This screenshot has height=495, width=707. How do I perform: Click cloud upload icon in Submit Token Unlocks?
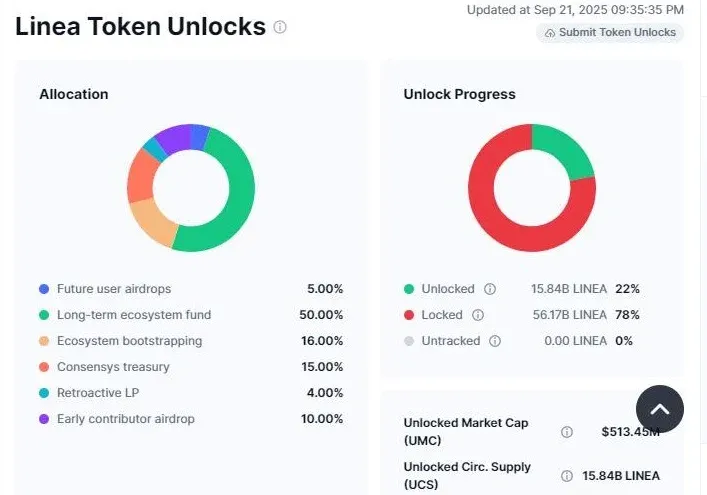tap(550, 33)
